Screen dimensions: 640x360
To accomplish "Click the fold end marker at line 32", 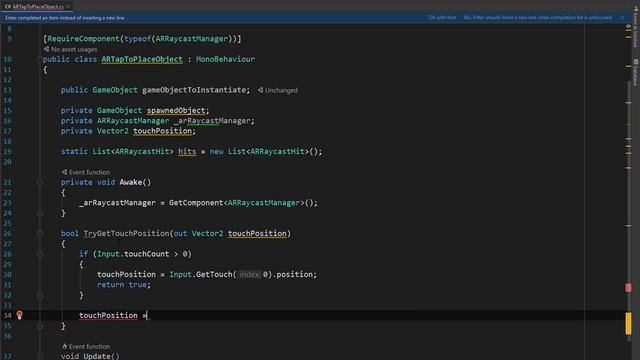I will click(40, 295).
